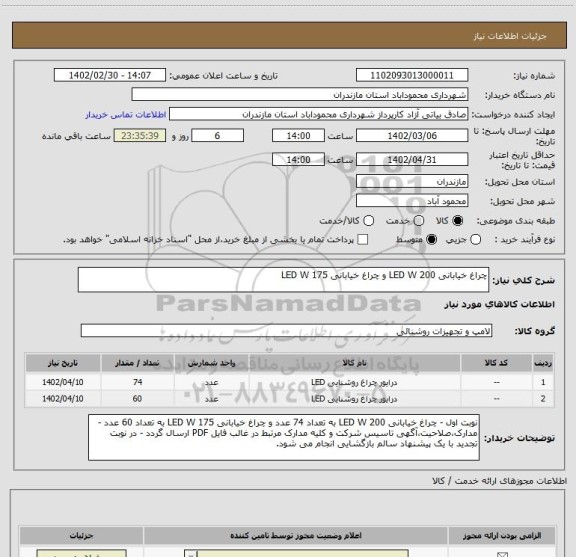
Task: Click the buyer organization name field
Action: (300, 95)
